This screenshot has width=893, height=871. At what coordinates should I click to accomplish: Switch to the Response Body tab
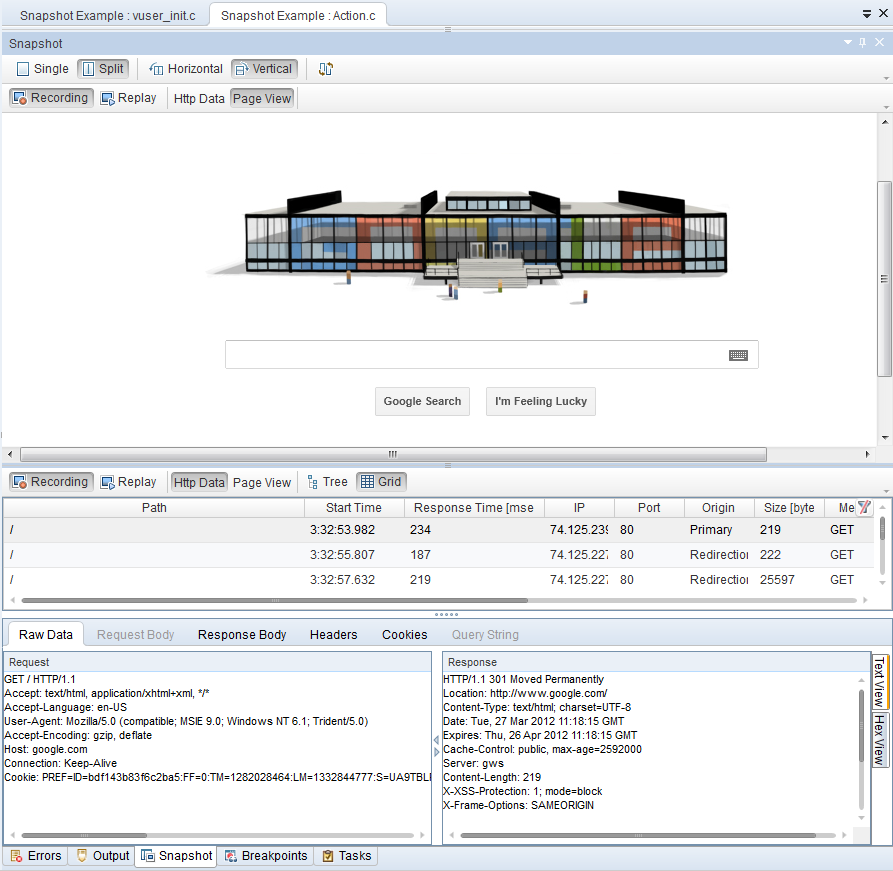click(x=242, y=634)
